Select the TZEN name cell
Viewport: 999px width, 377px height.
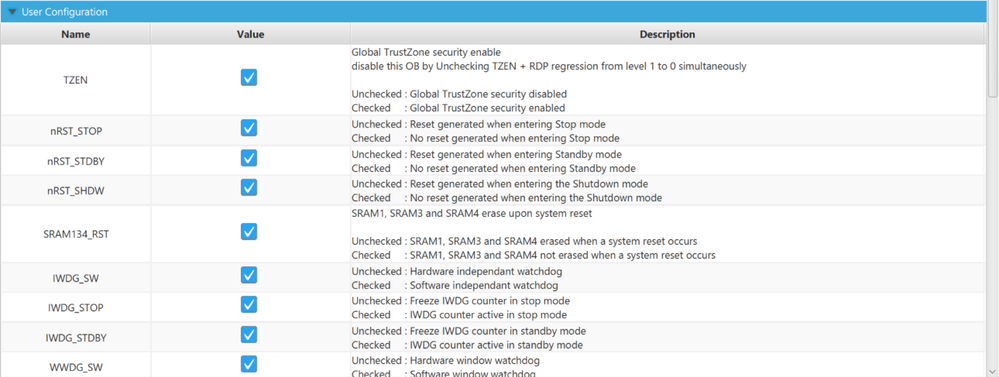click(75, 80)
